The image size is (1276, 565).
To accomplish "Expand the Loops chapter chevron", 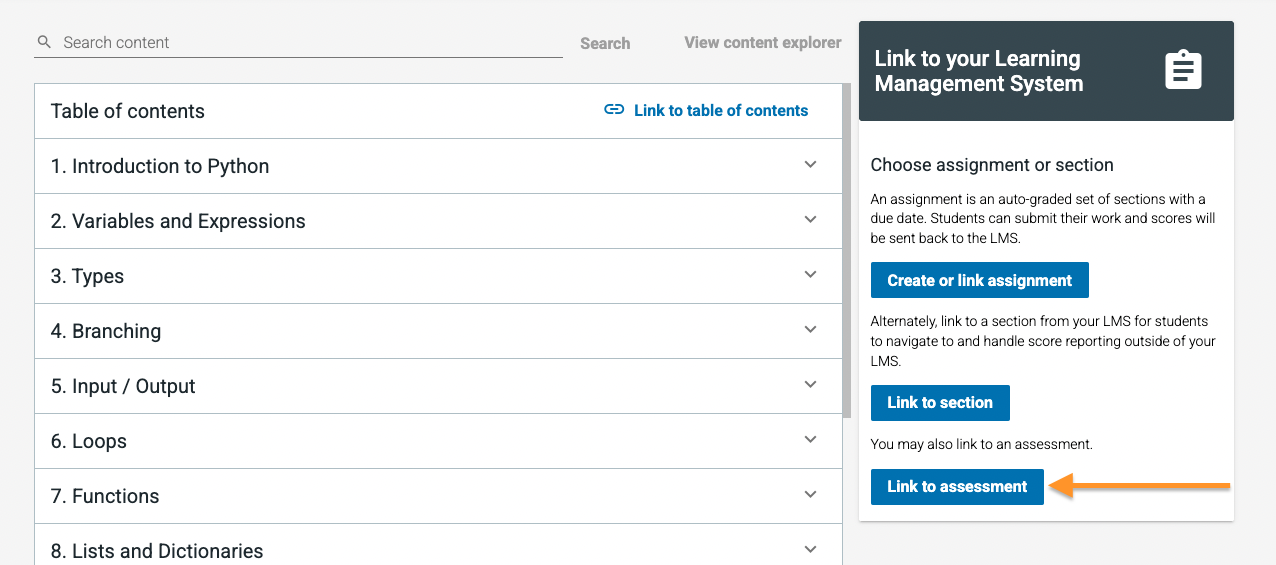I will (811, 439).
